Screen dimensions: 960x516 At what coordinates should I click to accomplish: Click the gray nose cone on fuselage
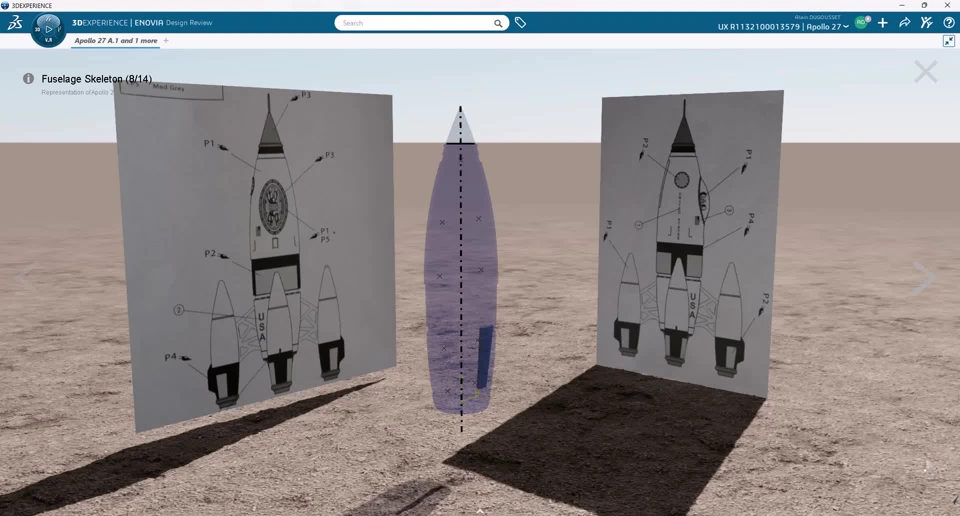click(x=460, y=126)
